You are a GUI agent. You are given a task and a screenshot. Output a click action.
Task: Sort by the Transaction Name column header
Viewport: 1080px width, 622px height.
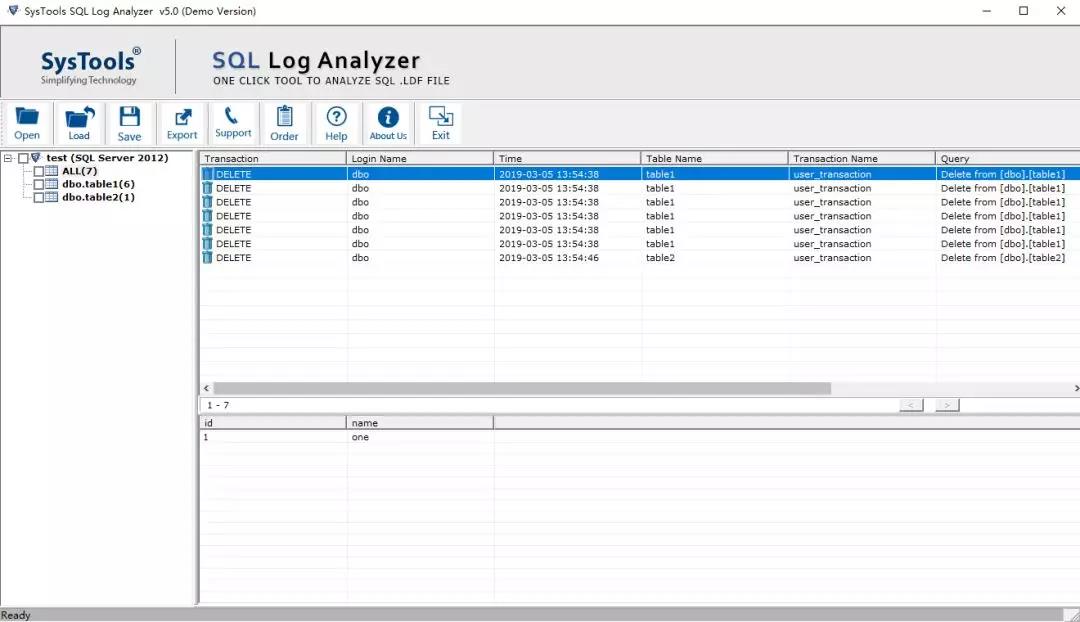[x=862, y=158]
